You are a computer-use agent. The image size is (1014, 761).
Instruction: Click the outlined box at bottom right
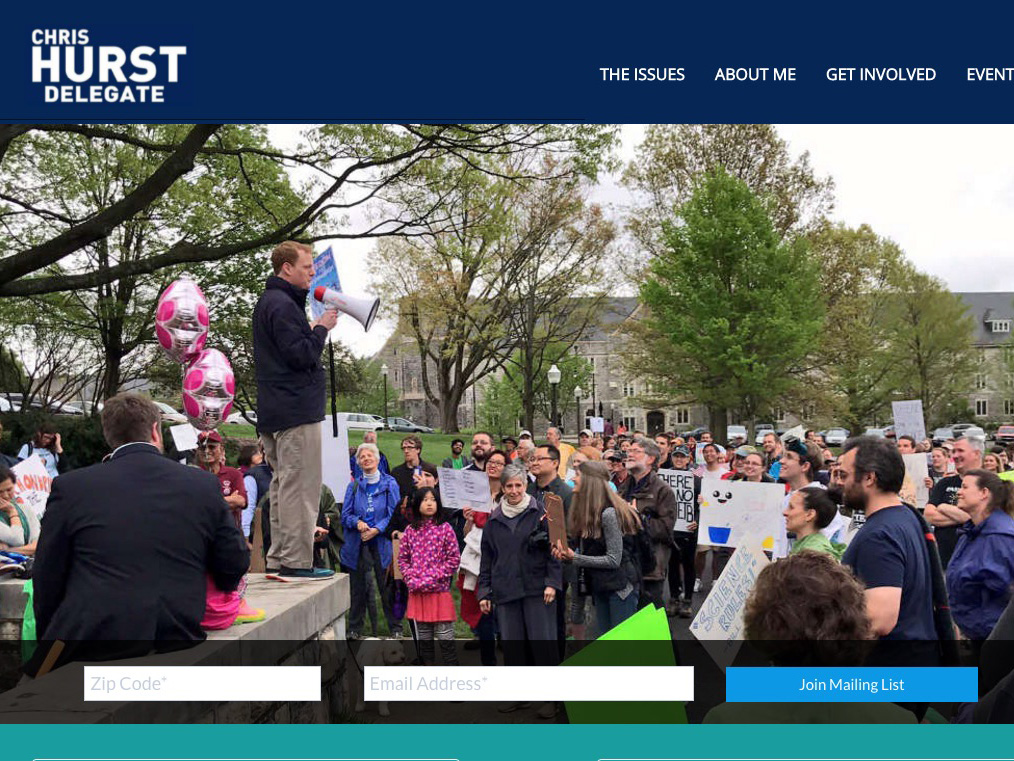[805, 760]
